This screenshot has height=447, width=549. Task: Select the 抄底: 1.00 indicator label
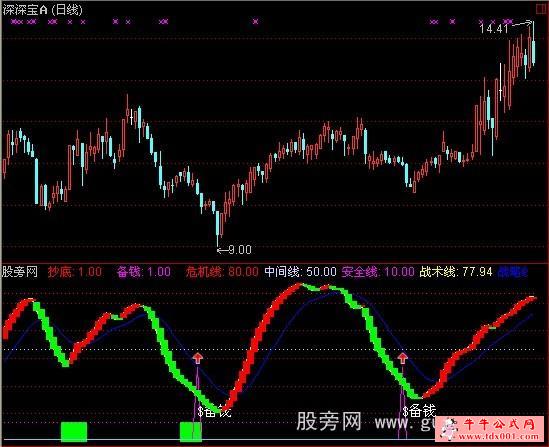tap(75, 272)
